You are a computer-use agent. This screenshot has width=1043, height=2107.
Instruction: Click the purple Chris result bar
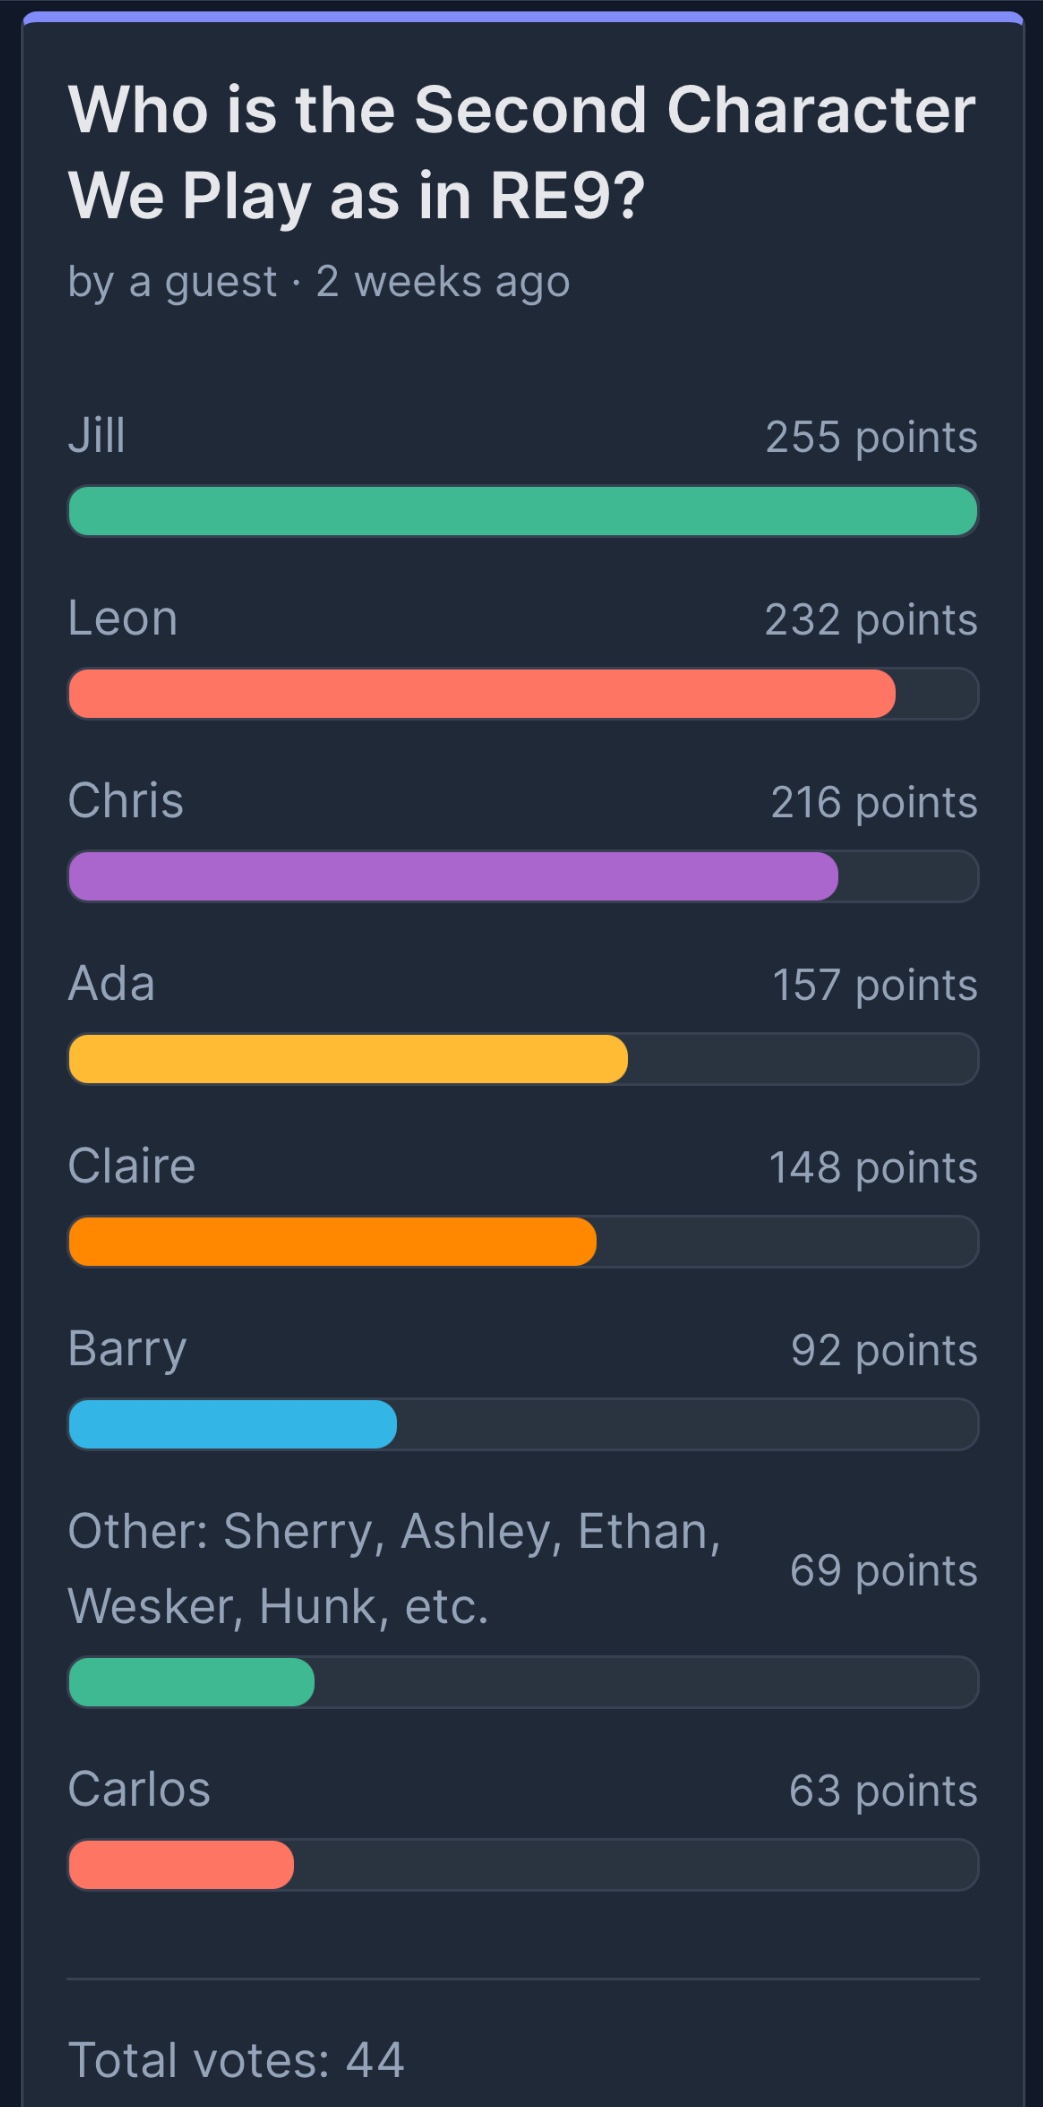coord(453,876)
